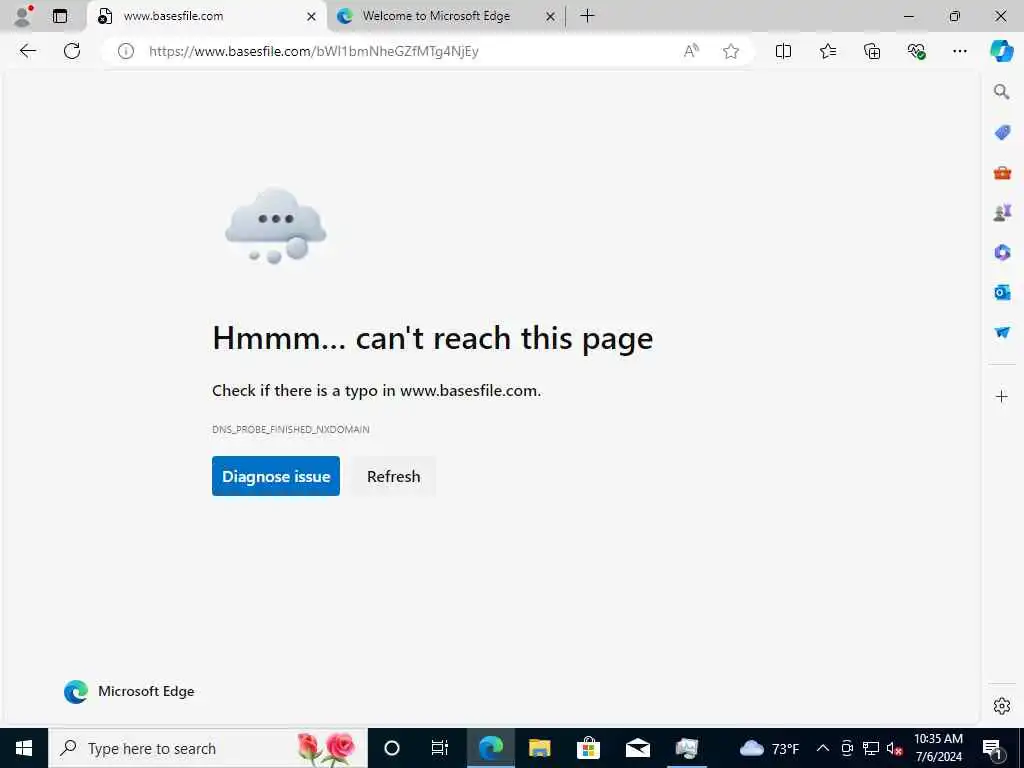Open split screen icon

pyautogui.click(x=783, y=51)
